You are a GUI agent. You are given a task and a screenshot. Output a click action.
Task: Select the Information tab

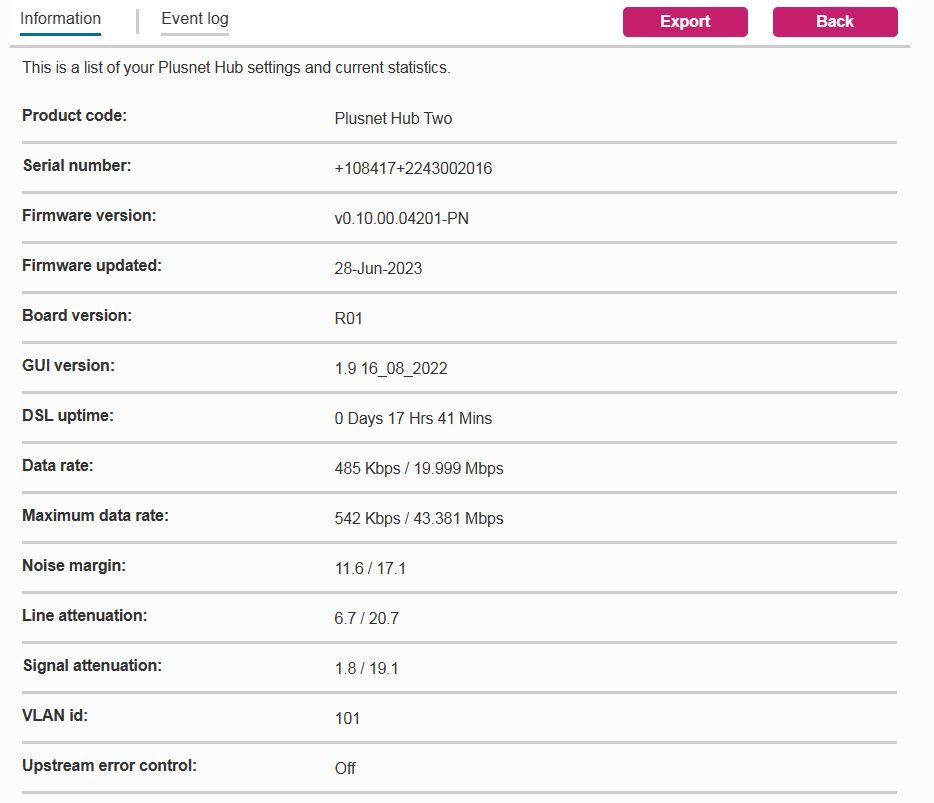60,19
